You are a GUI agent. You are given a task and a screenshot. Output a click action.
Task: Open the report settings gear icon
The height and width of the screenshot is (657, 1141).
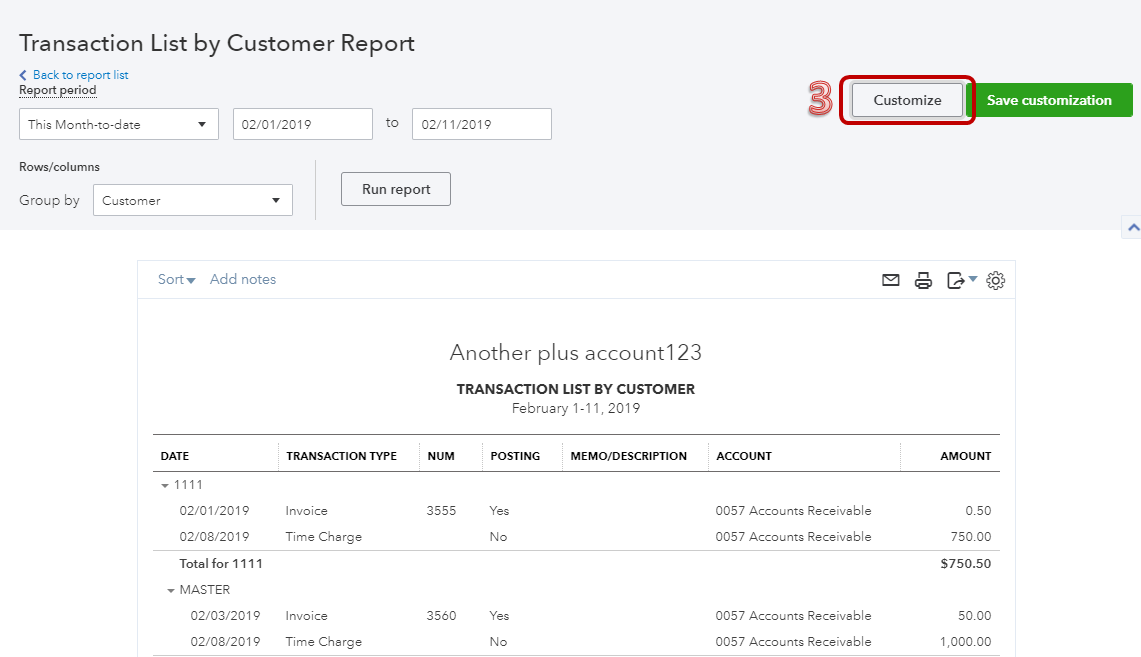point(995,280)
